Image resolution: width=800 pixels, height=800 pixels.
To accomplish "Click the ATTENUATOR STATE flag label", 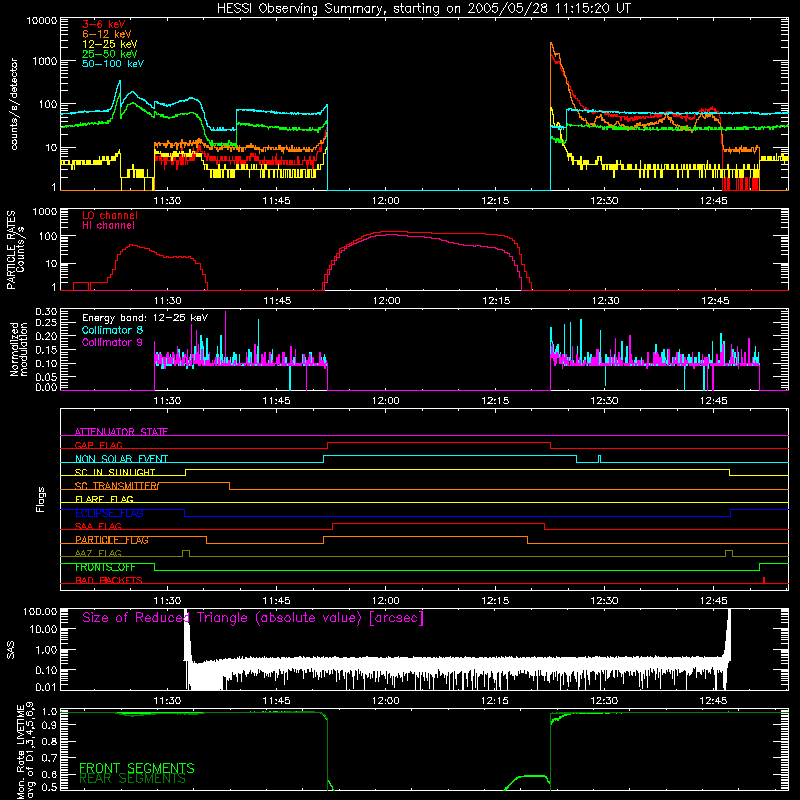I will click(x=121, y=432).
